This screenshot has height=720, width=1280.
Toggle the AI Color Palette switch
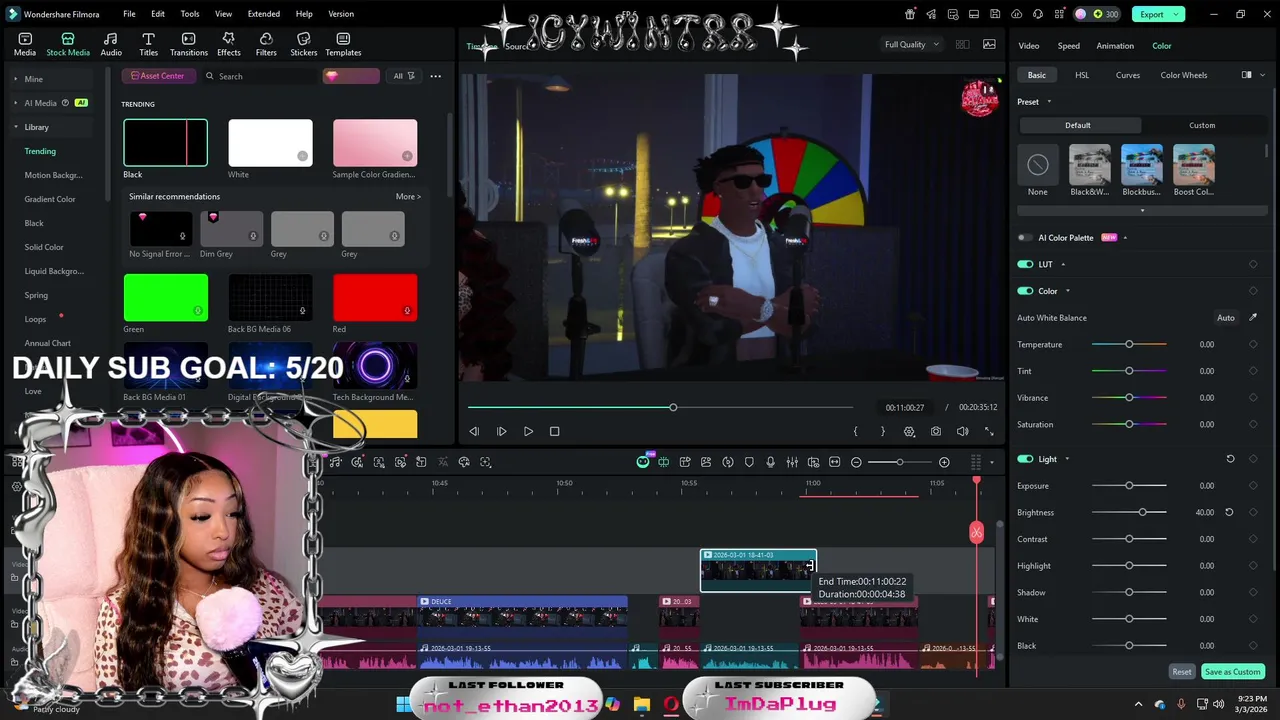(x=1025, y=238)
